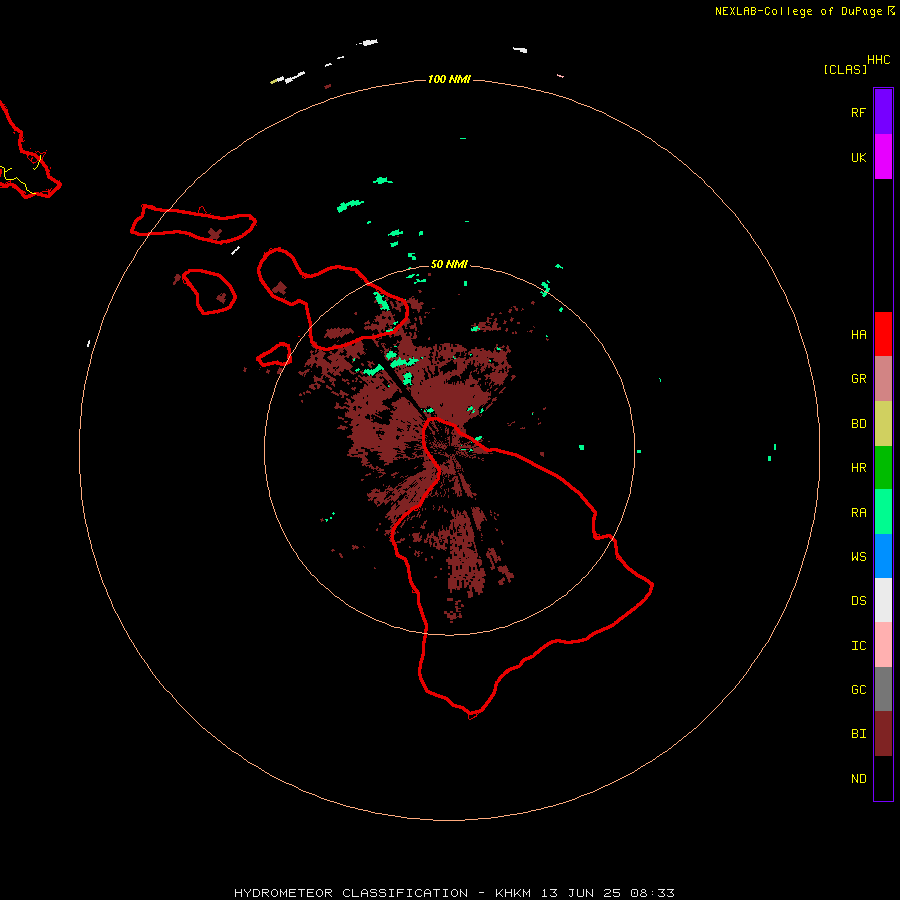
Task: Click the HA red legend swatch
Action: click(883, 334)
